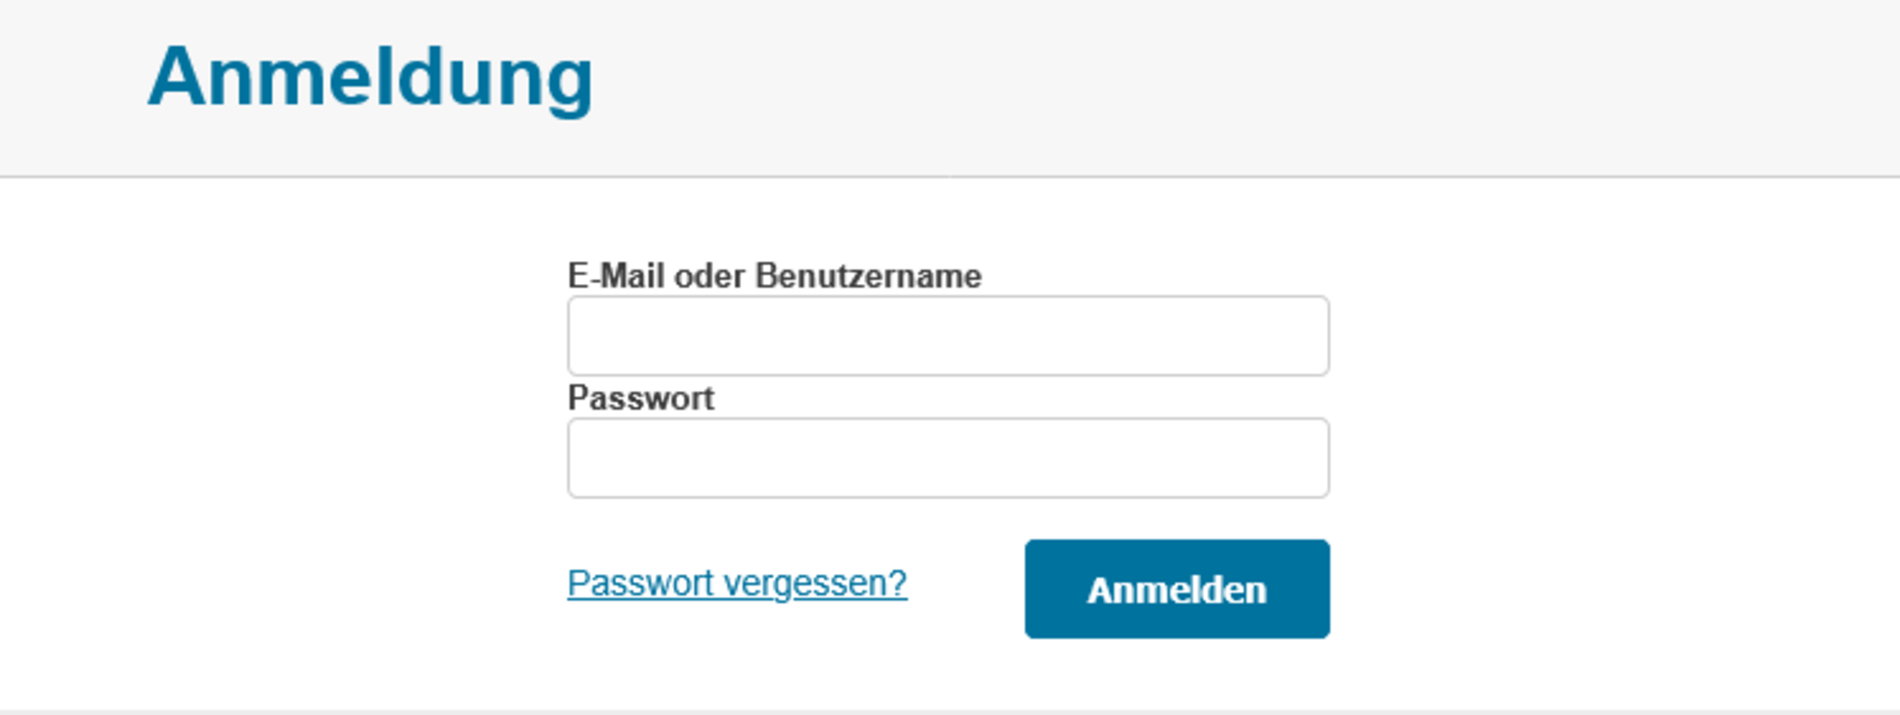Screen dimensions: 1900x715
Task: Log in using the Anmelden button
Action: tap(1177, 589)
